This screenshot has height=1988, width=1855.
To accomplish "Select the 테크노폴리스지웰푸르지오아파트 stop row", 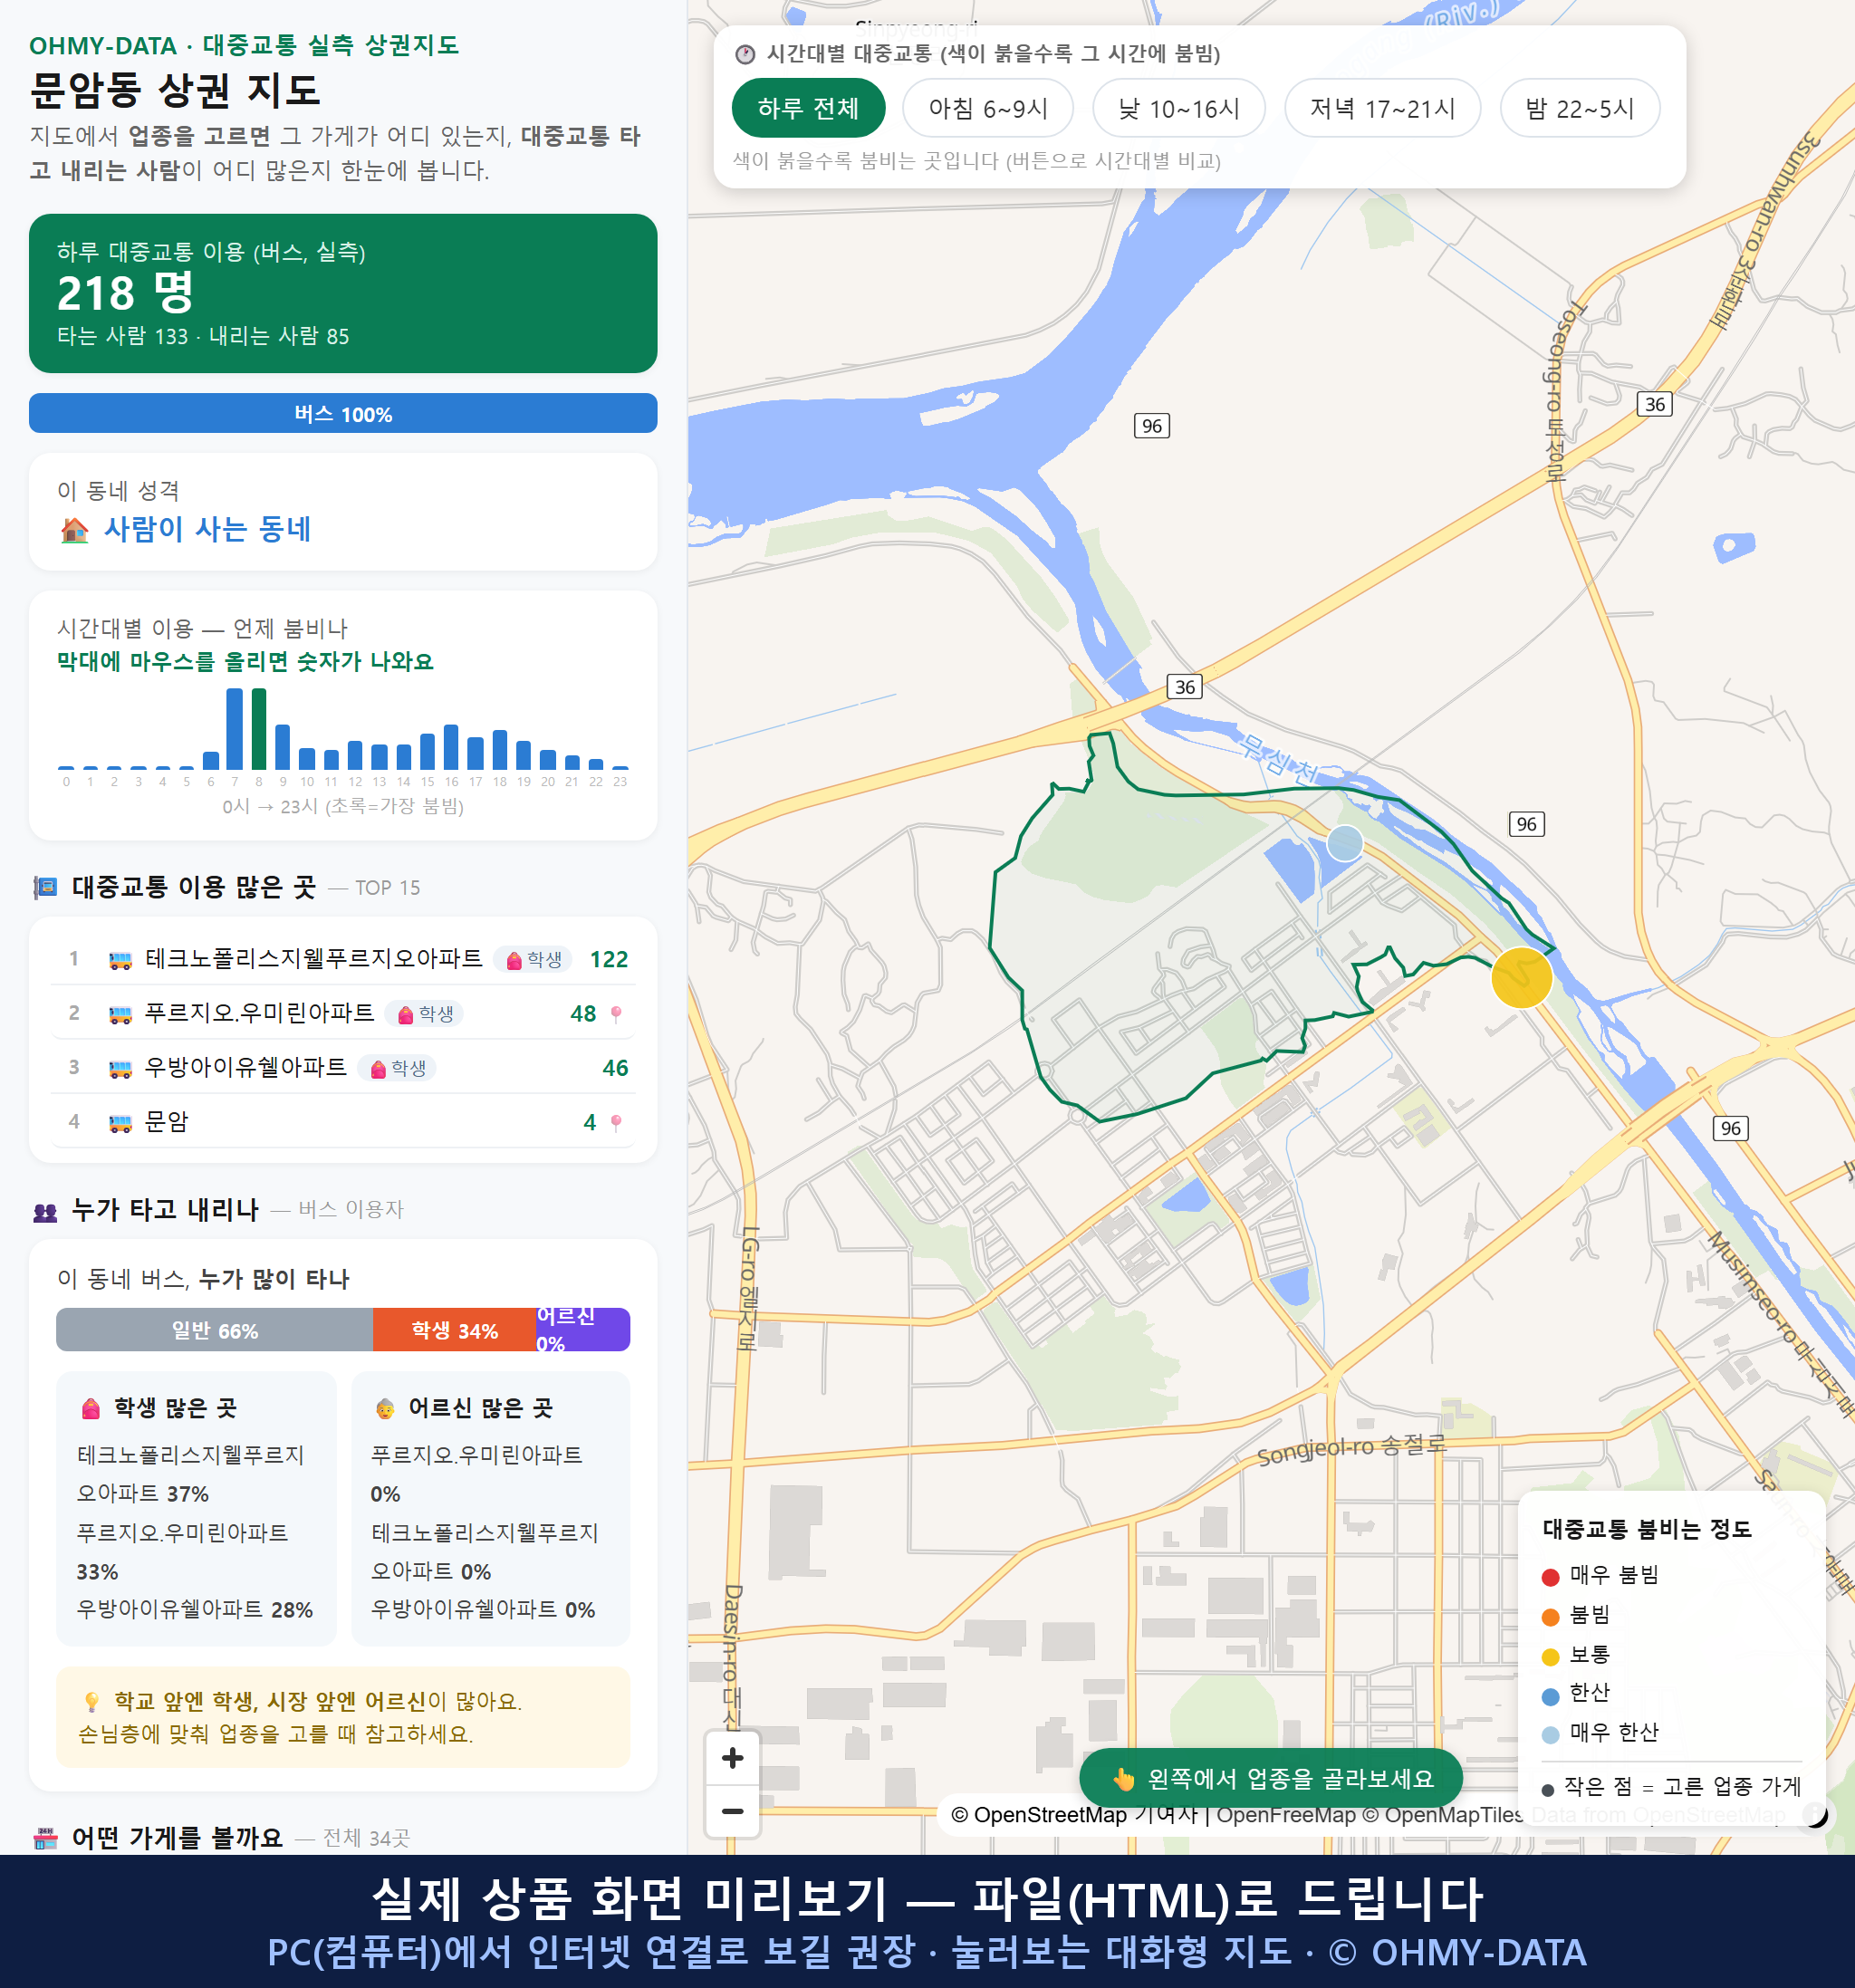I will tap(343, 960).
